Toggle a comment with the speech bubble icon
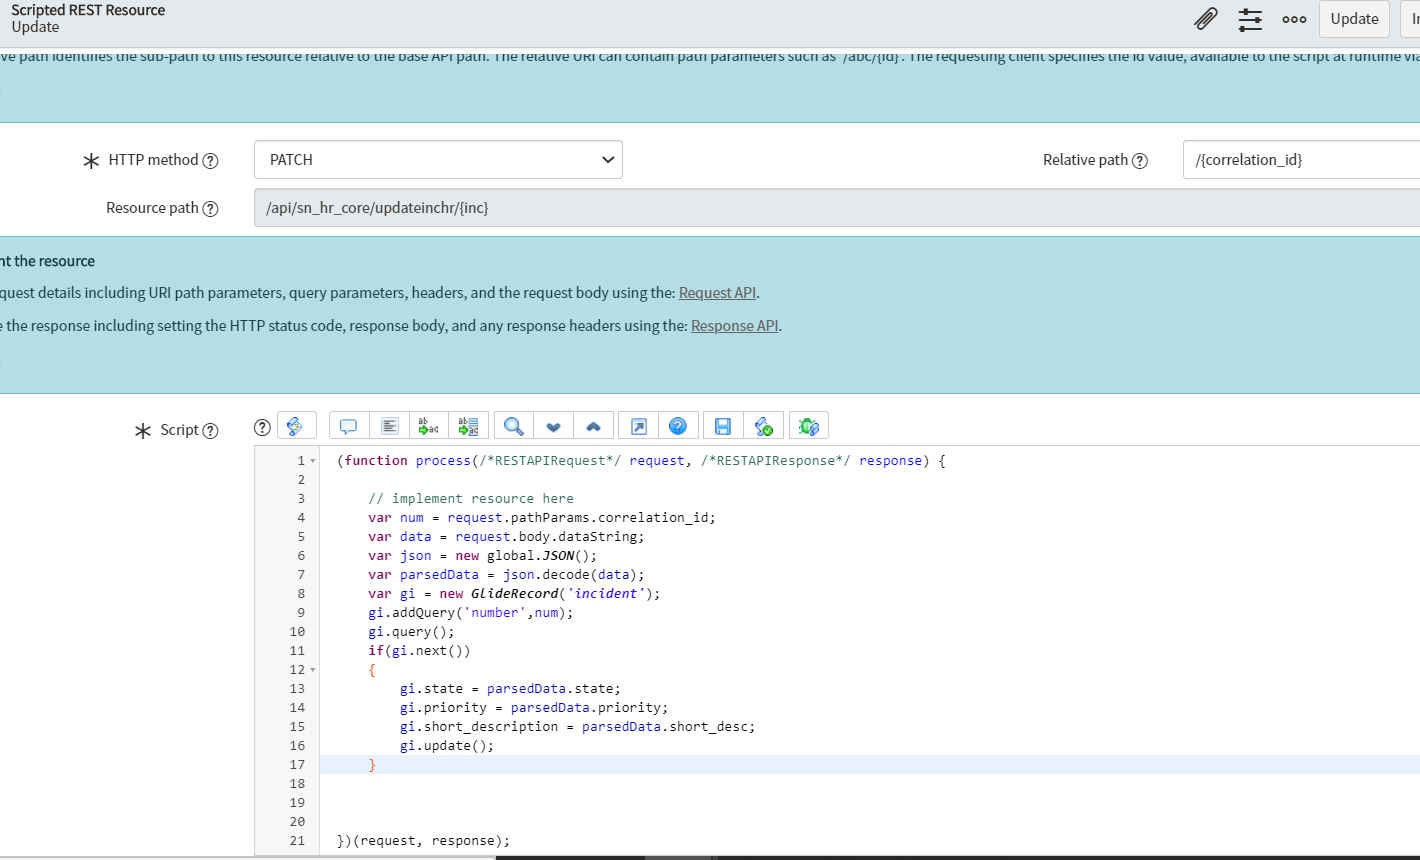 (x=348, y=425)
